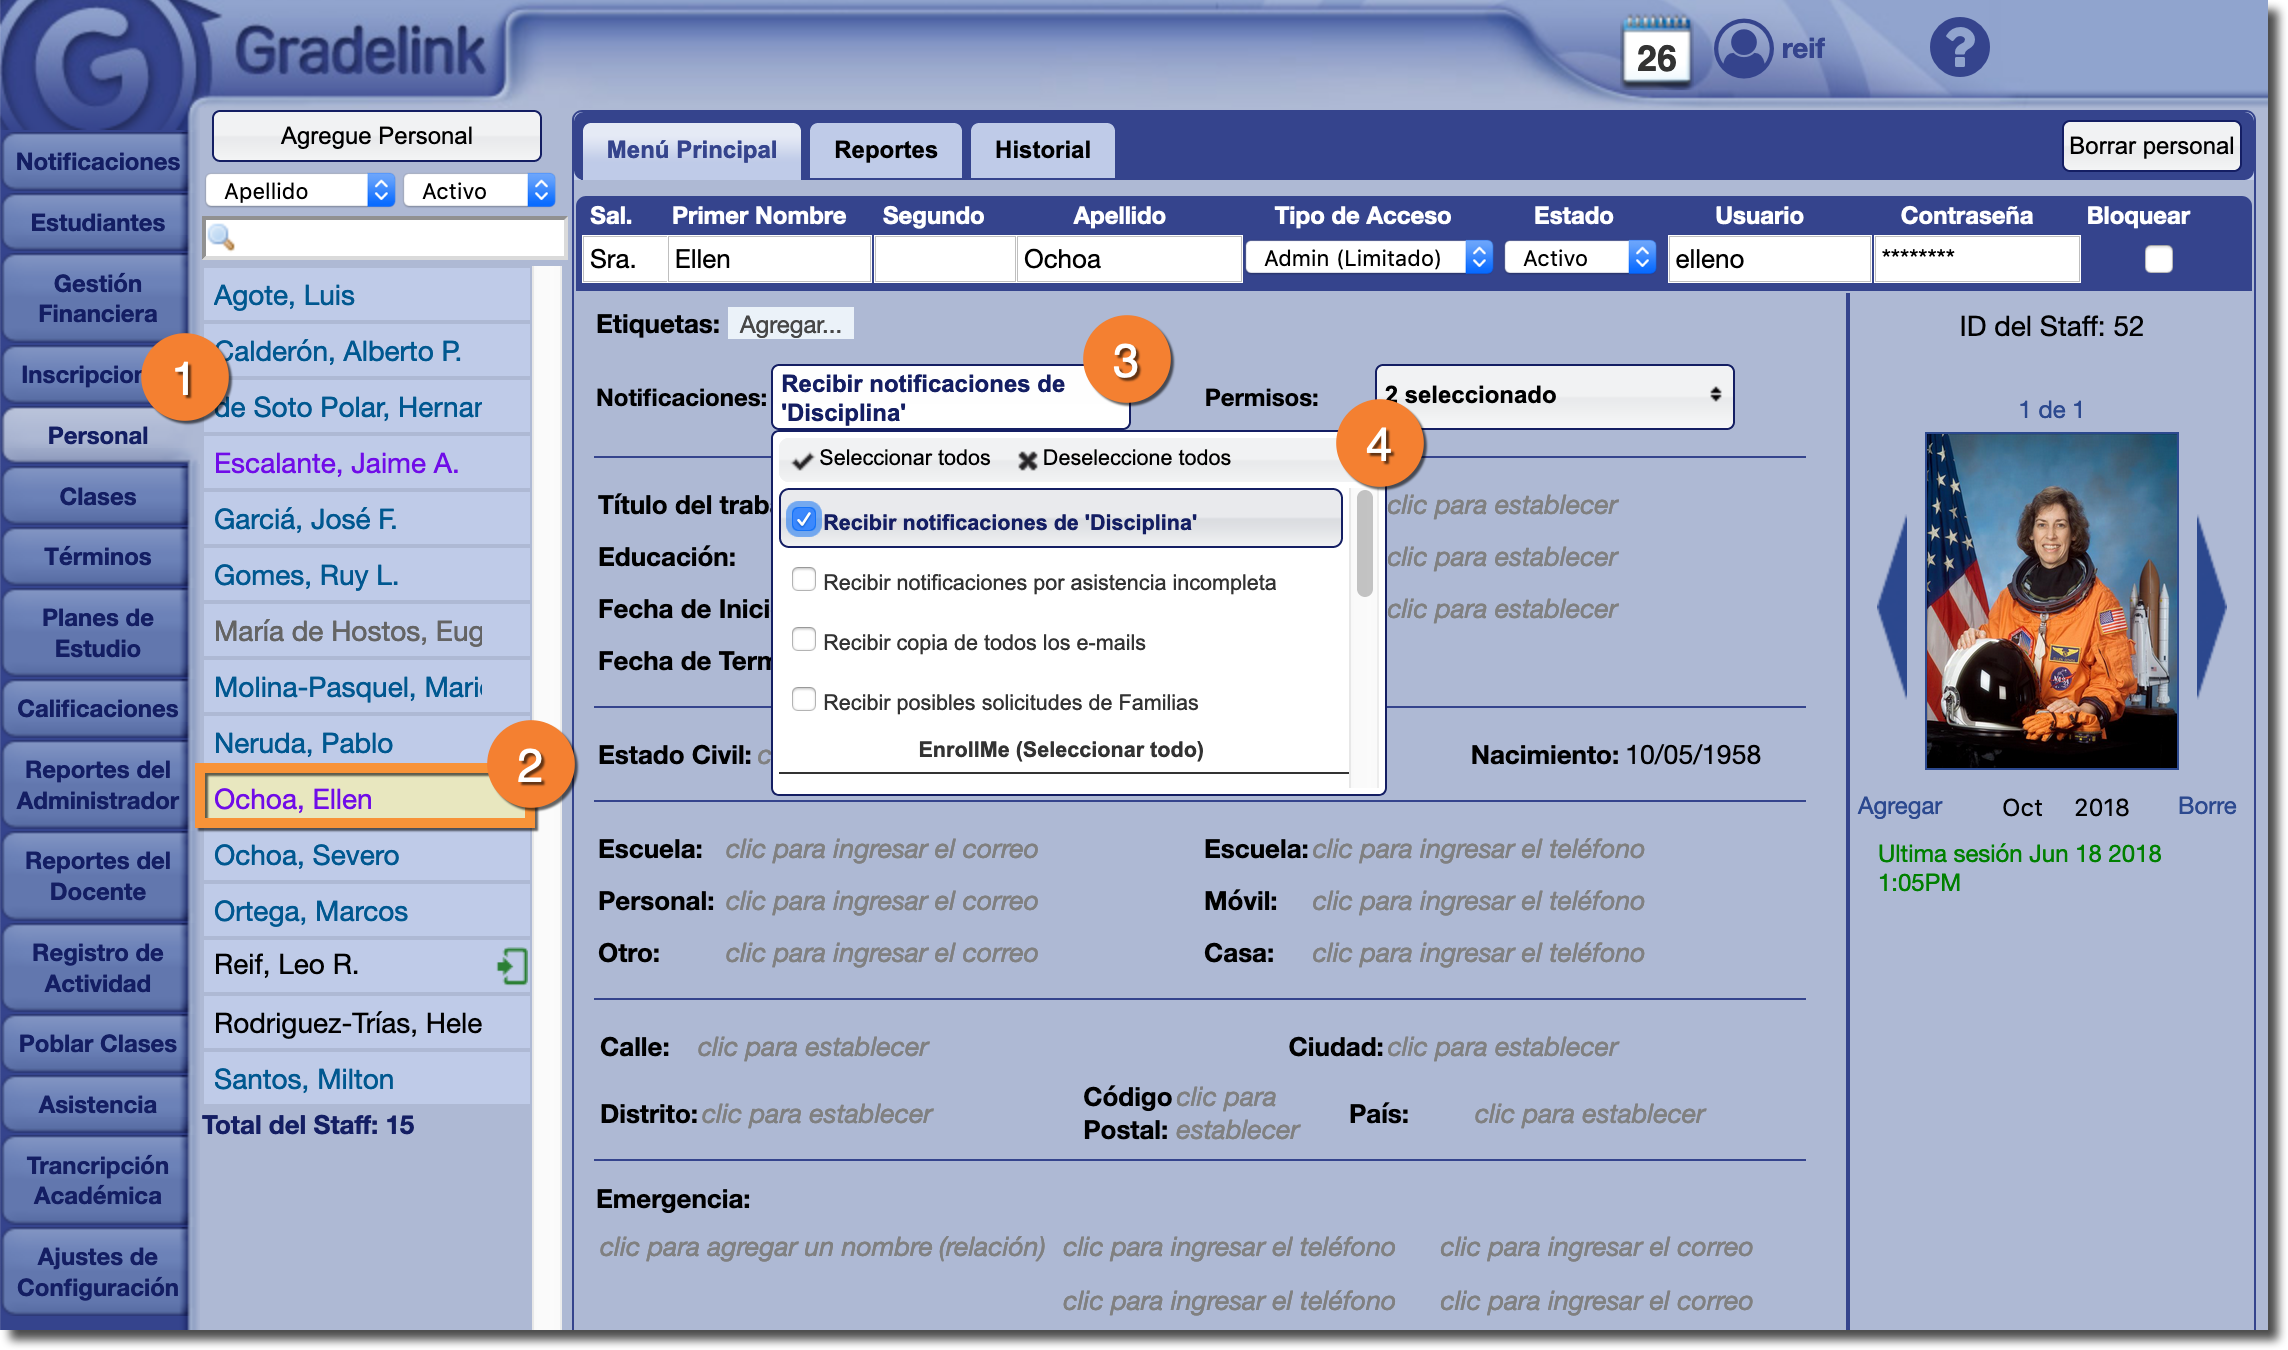The image size is (2288, 1350).
Task: Click the Borrar personal button
Action: 2150,146
